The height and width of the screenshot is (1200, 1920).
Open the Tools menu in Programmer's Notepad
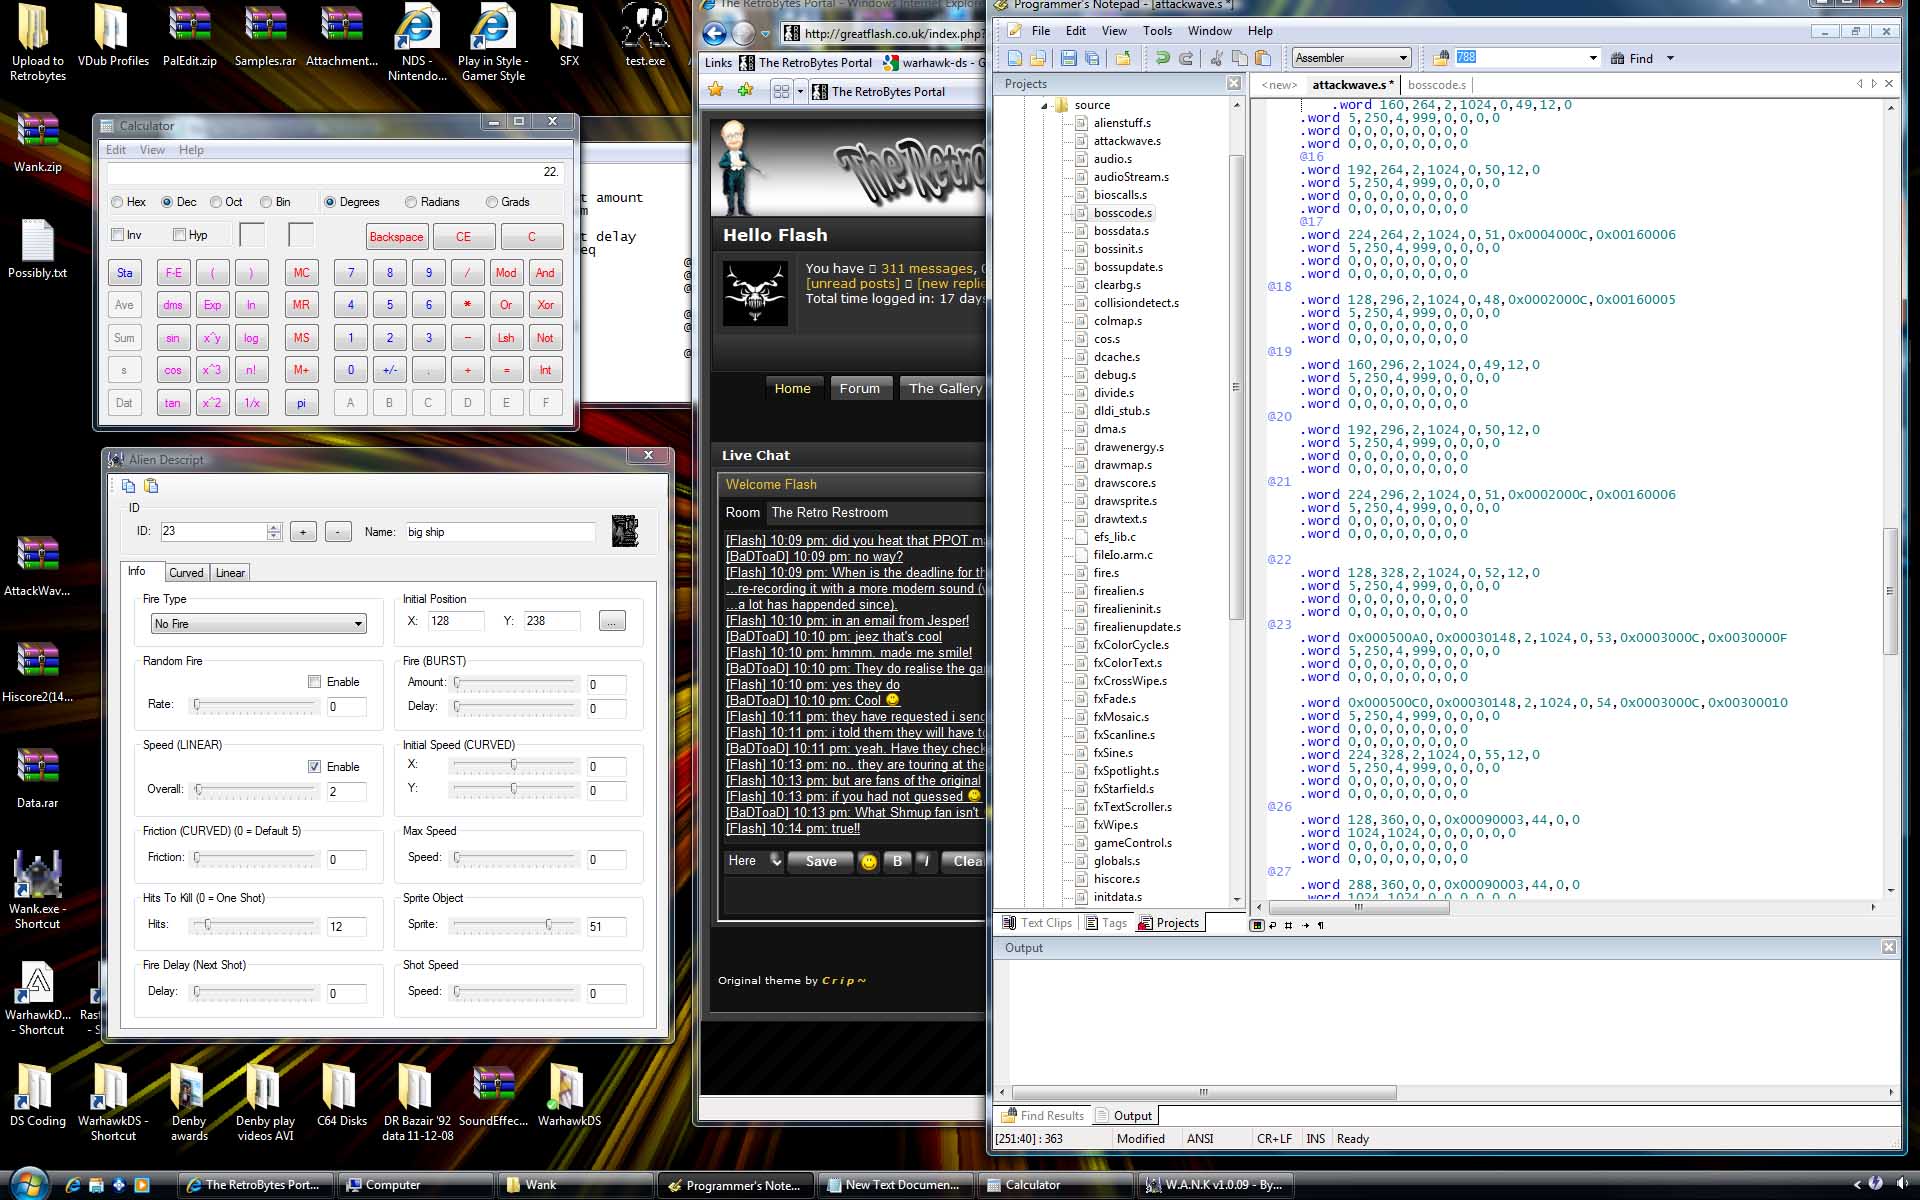1157,31
